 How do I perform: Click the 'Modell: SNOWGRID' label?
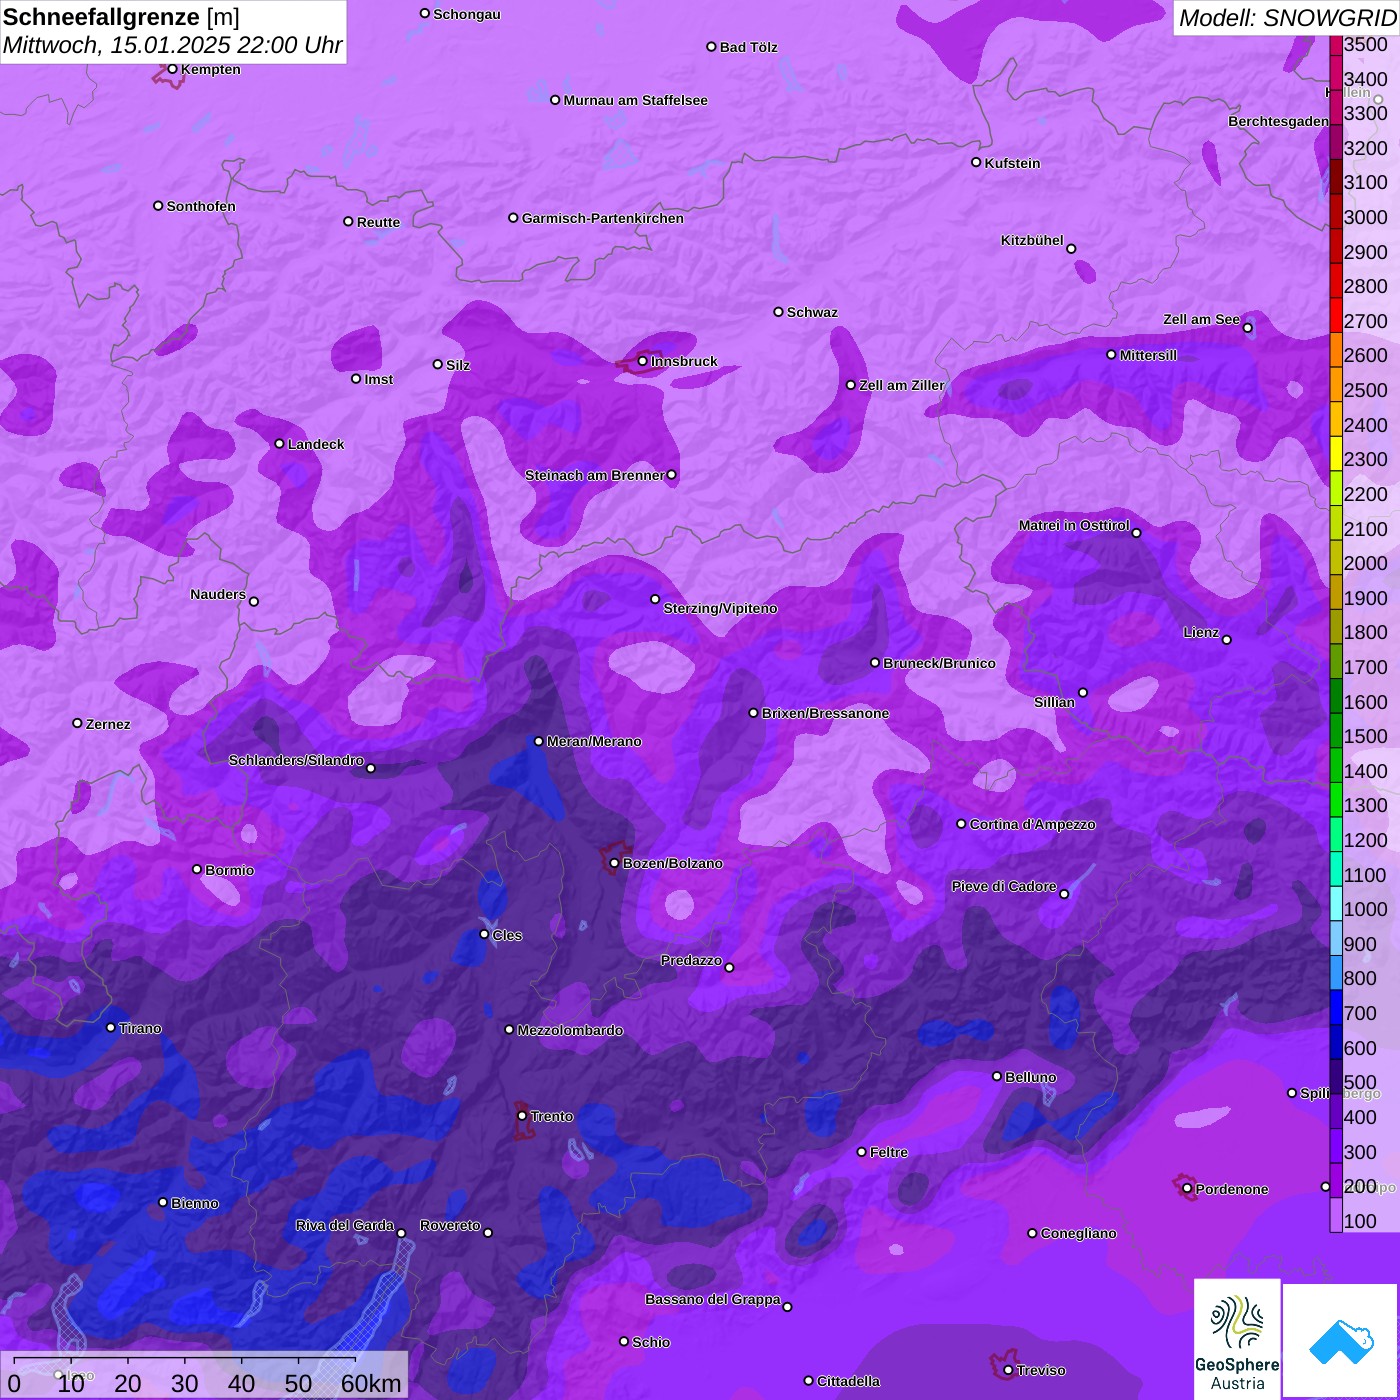pos(1287,18)
